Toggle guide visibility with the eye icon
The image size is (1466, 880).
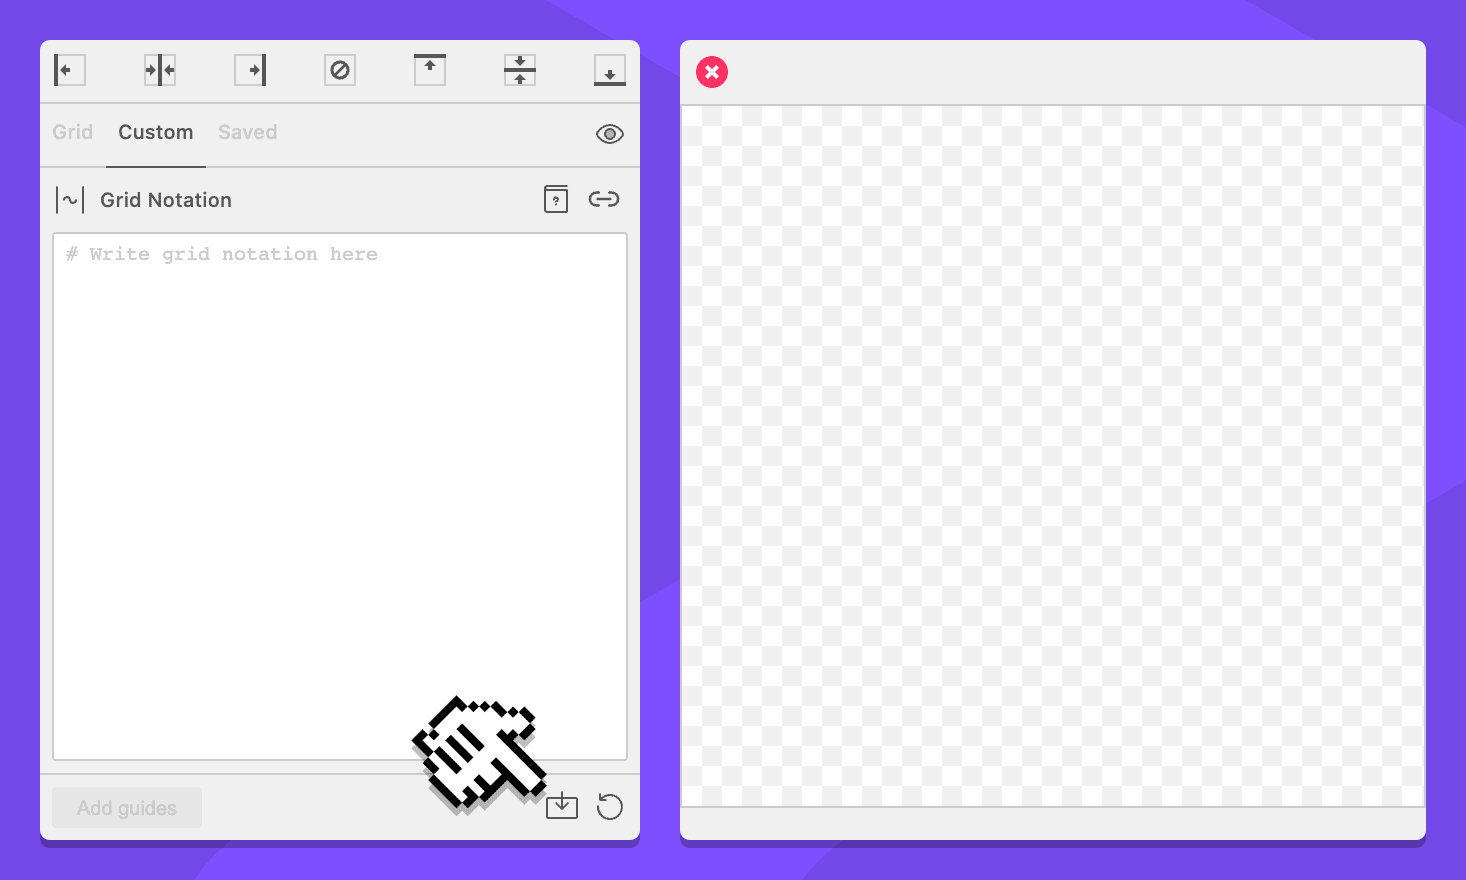coord(609,134)
